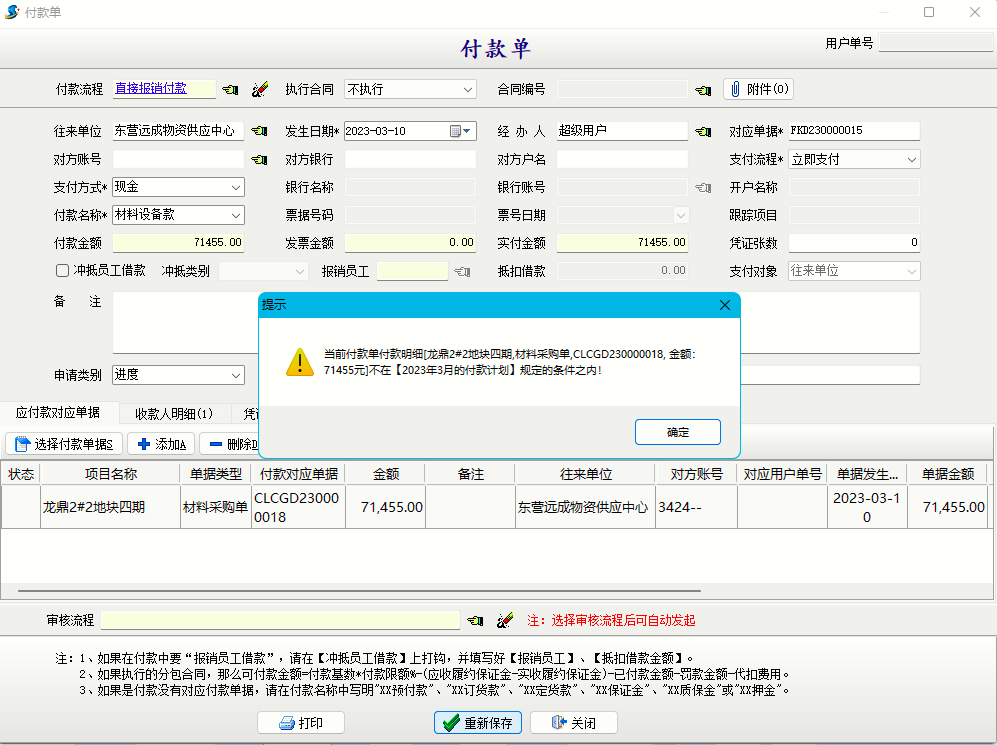Image resolution: width=997 pixels, height=745 pixels.
Task: Click the 重新保存 button
Action: pyautogui.click(x=477, y=723)
